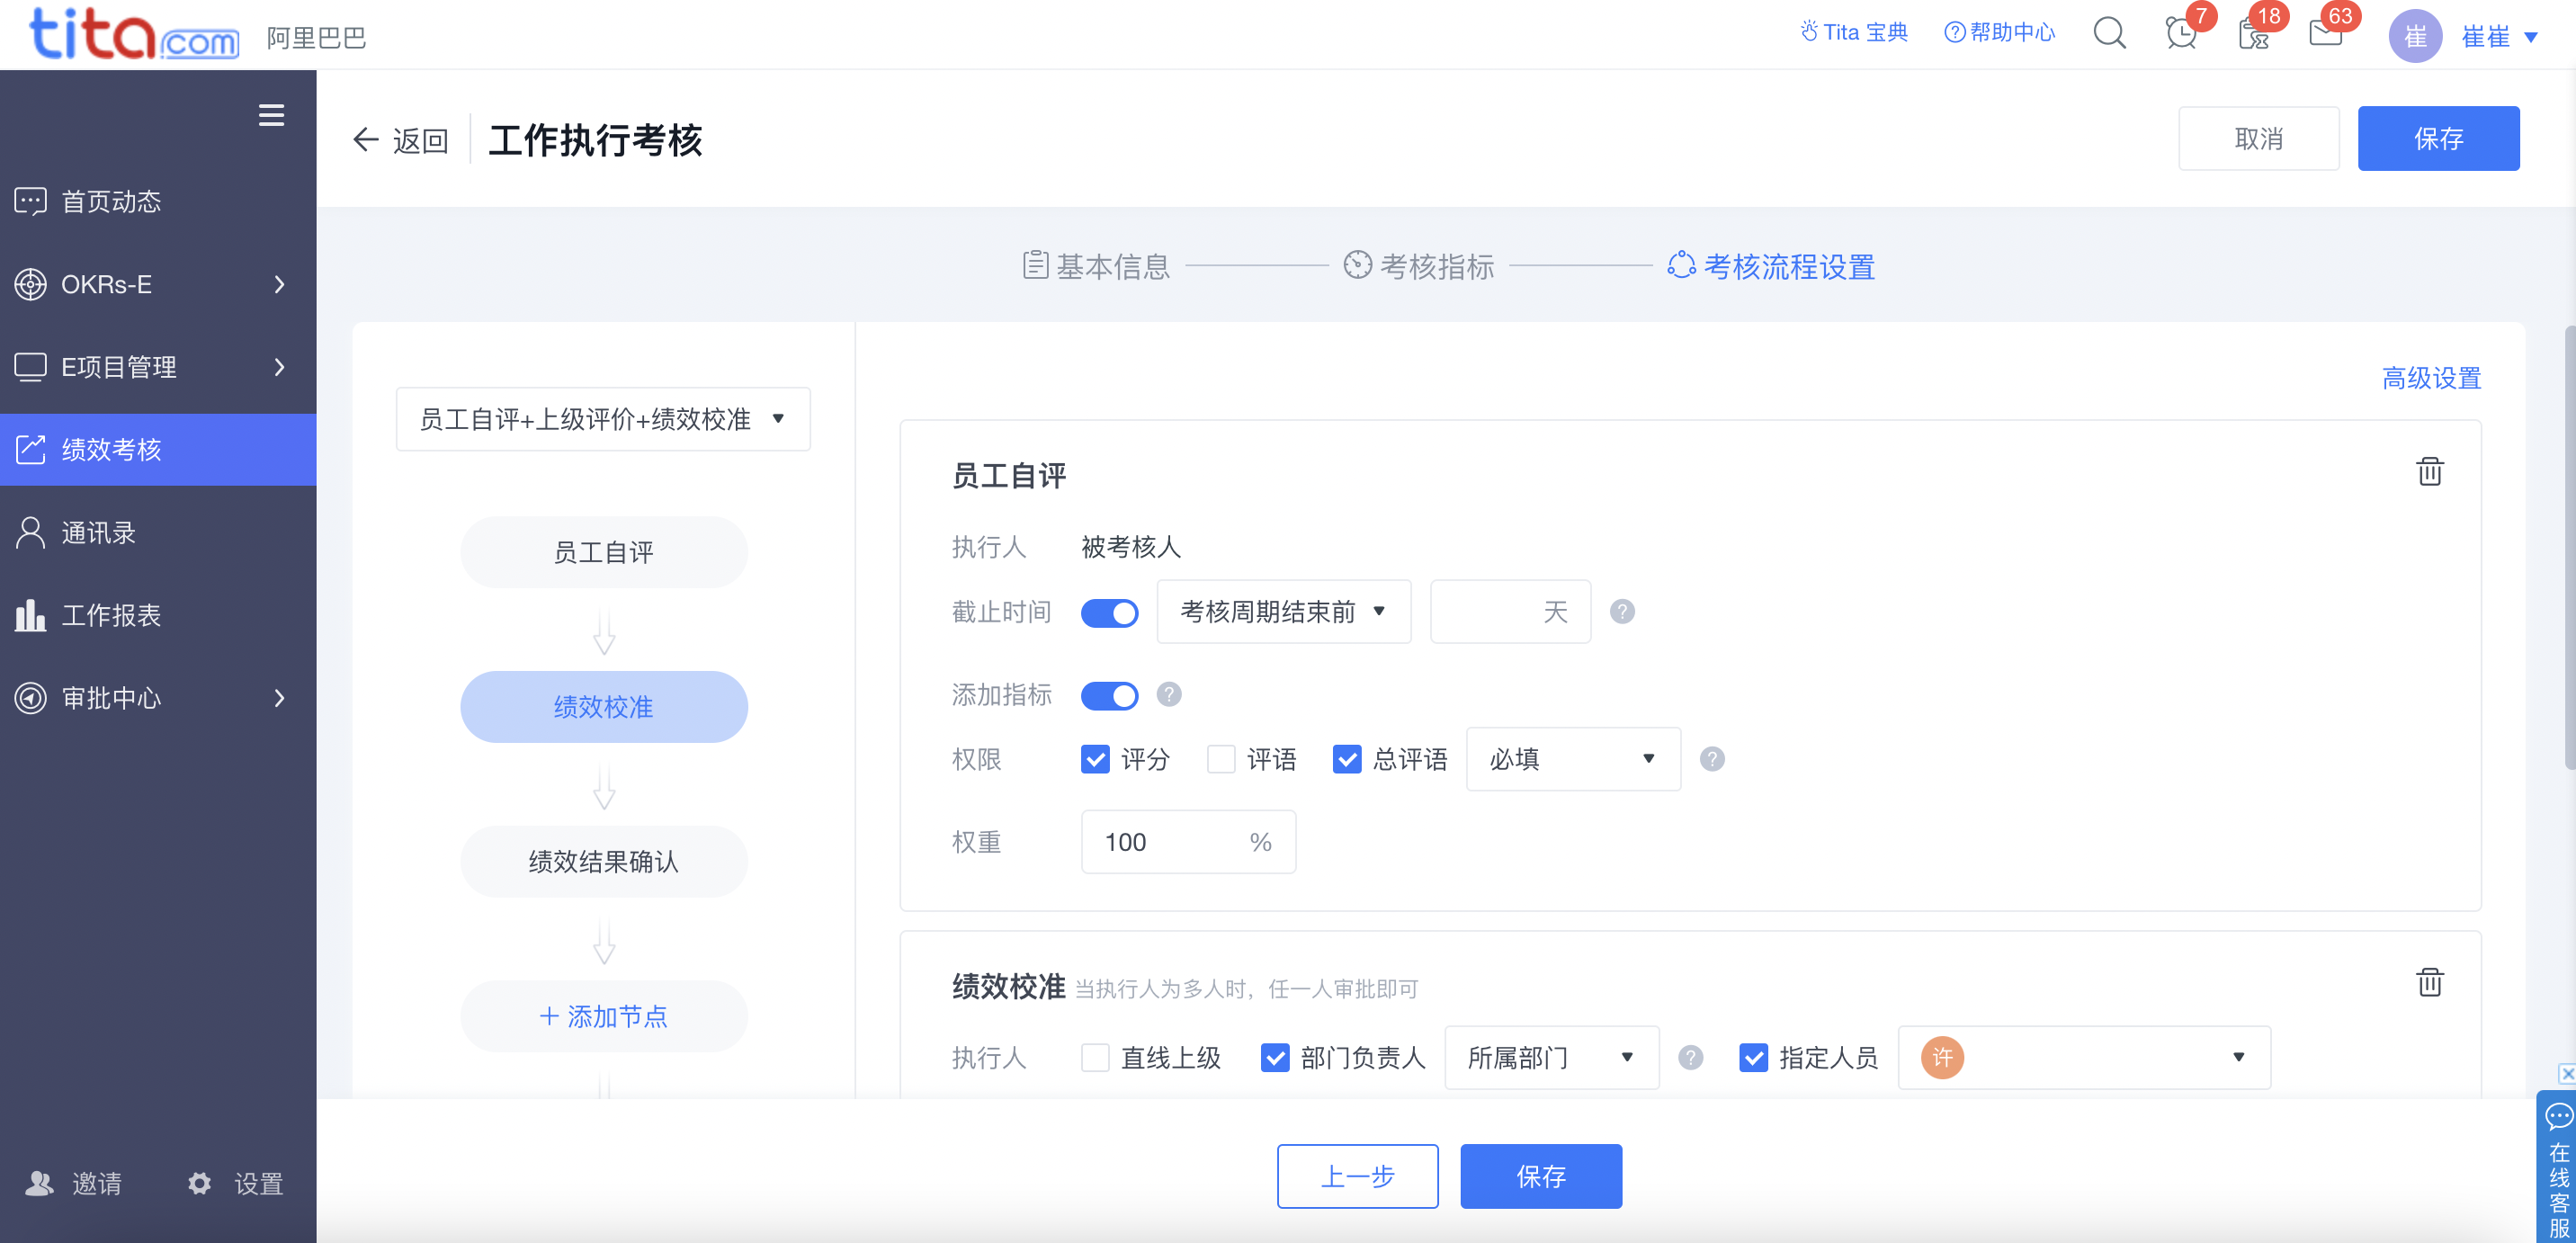
Task: Toggle 截止时间 switch
Action: [x=1109, y=612]
